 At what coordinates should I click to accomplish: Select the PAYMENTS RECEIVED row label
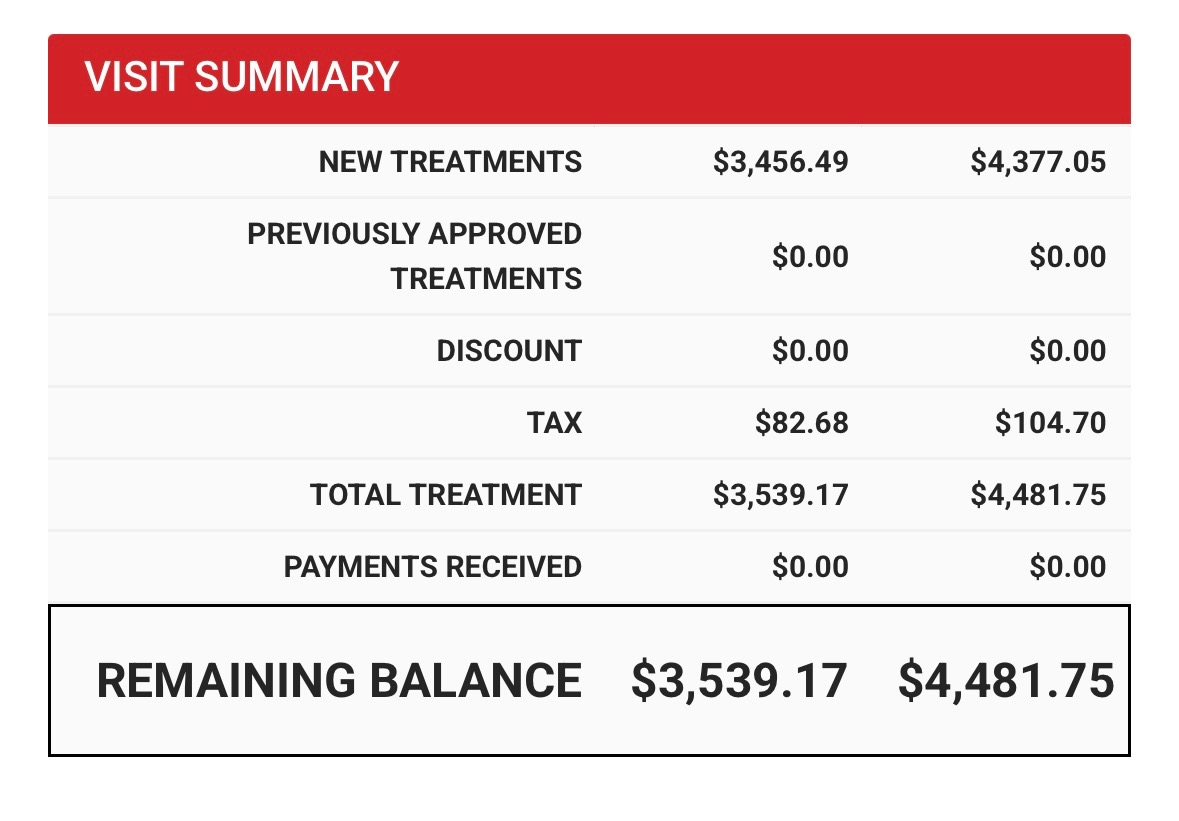pyautogui.click(x=433, y=567)
